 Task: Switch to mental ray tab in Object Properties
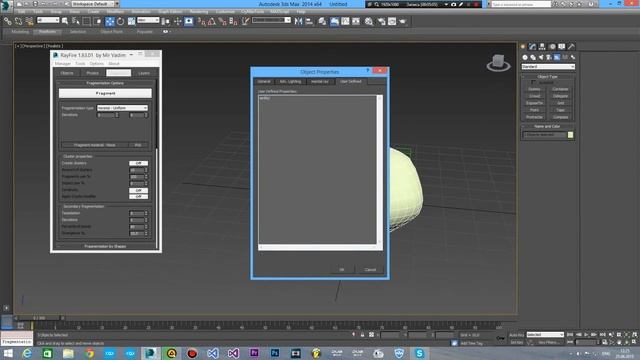(x=320, y=82)
